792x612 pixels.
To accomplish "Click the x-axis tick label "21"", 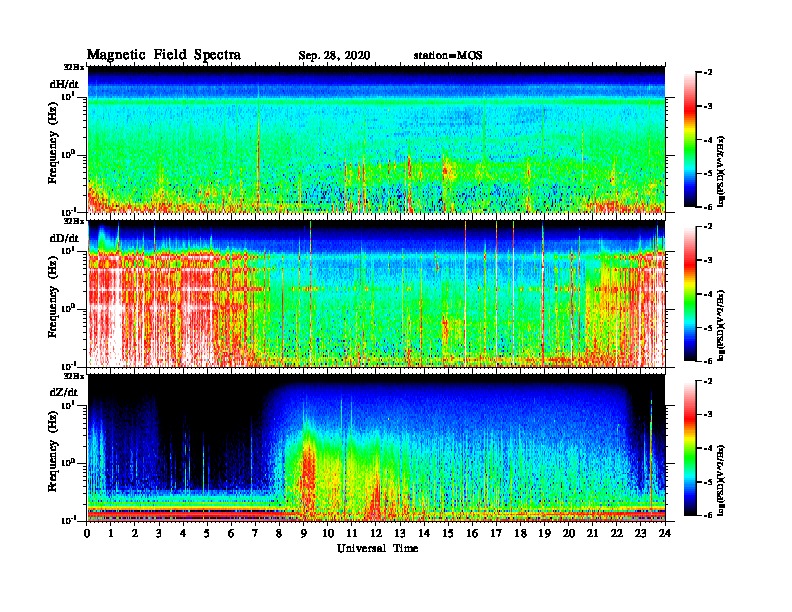I will pos(592,534).
